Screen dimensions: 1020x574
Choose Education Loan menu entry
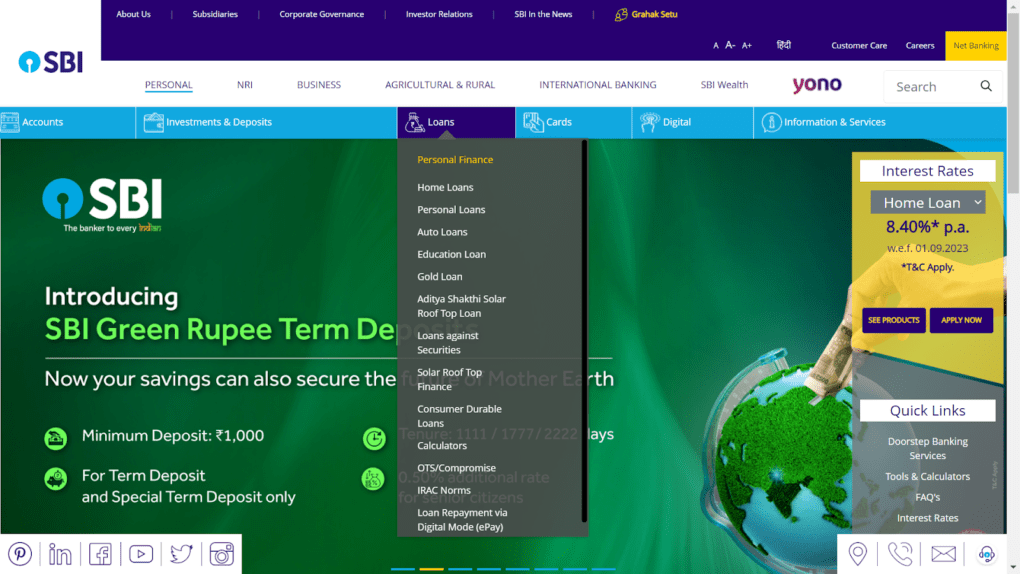(x=451, y=254)
